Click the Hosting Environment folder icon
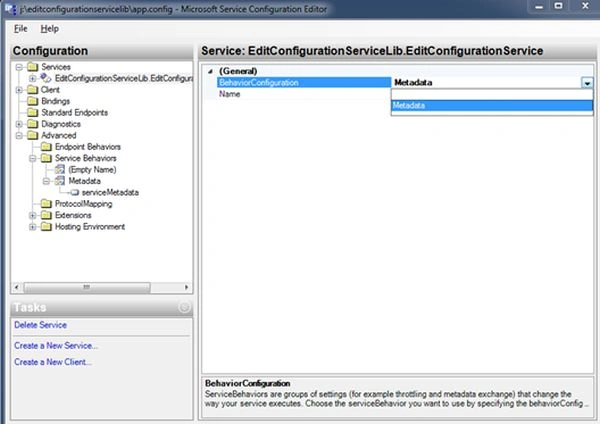 coord(46,227)
